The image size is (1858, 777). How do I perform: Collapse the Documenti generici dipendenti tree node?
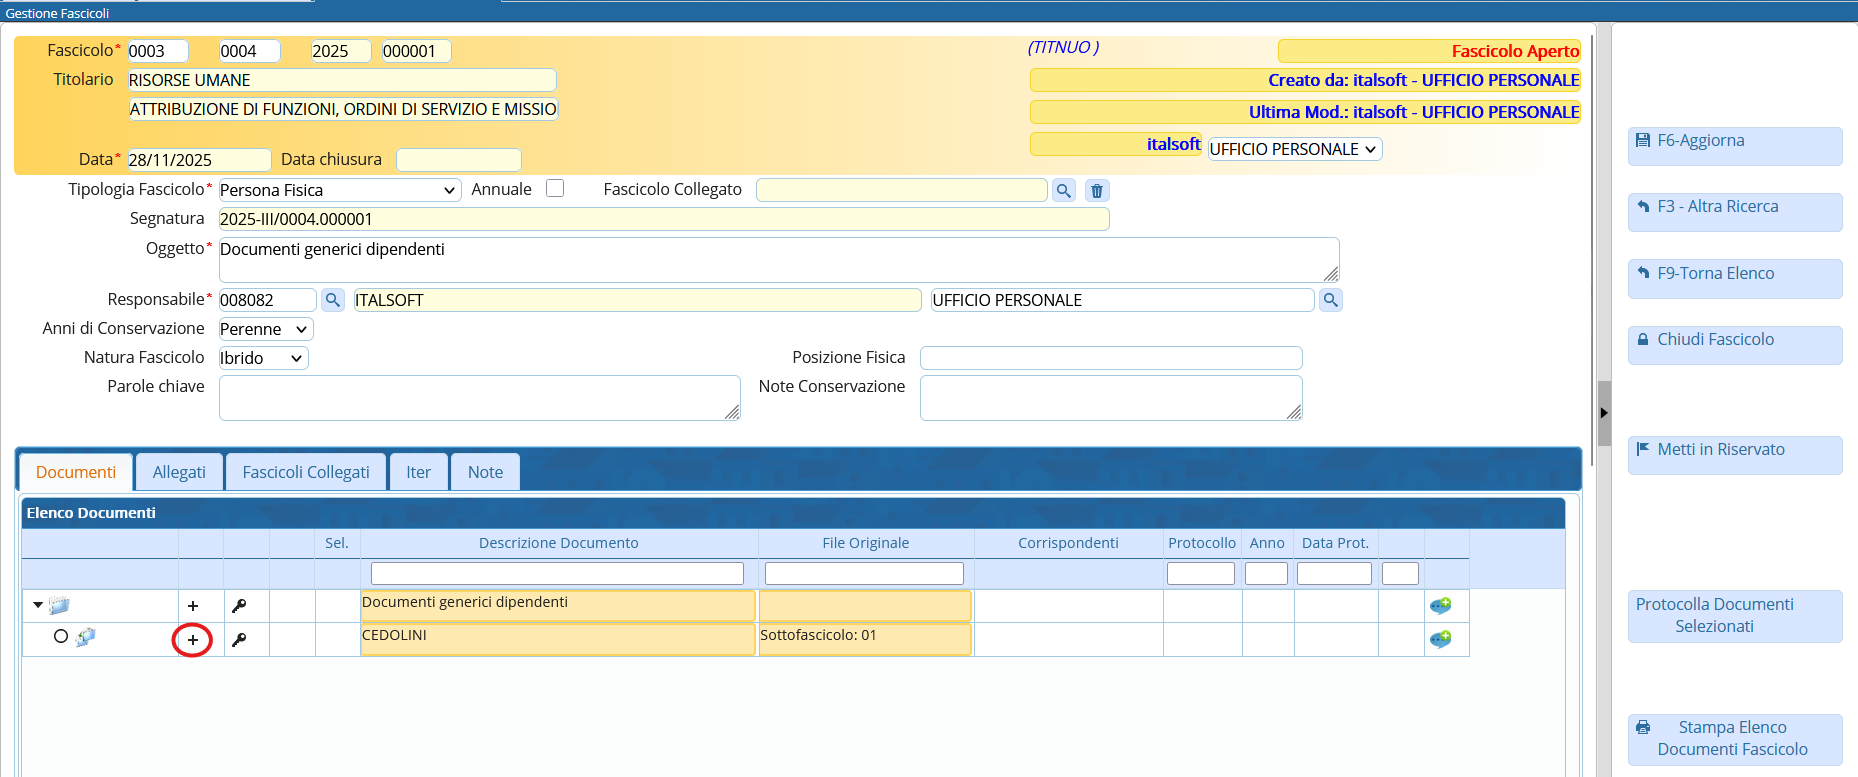click(x=38, y=605)
